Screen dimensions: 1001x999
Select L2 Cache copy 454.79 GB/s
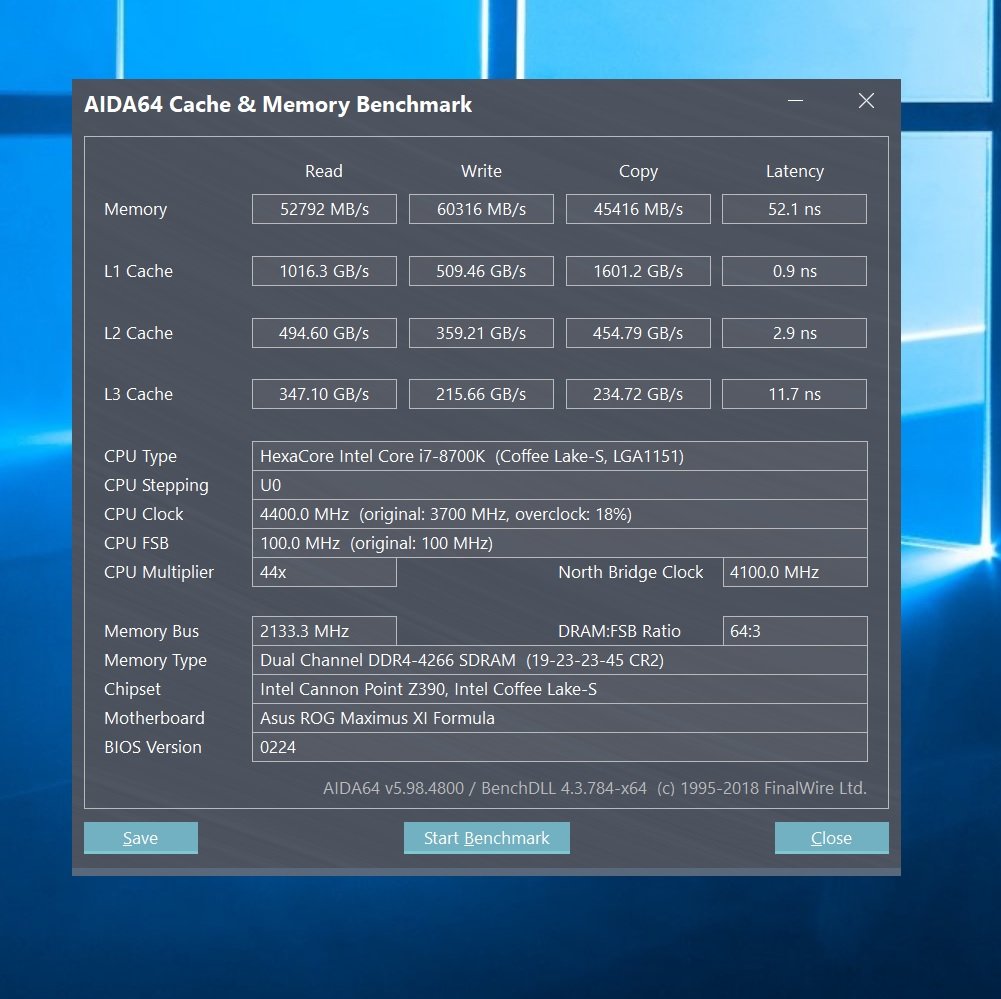pos(638,333)
